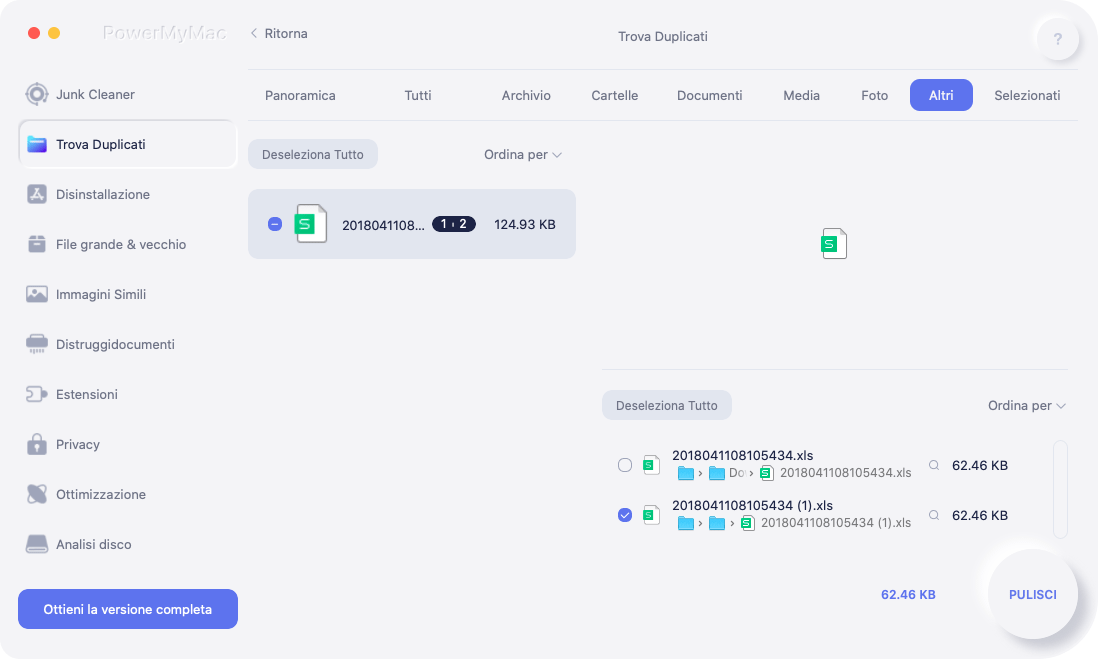Click Ritorna to go back

(x=279, y=34)
